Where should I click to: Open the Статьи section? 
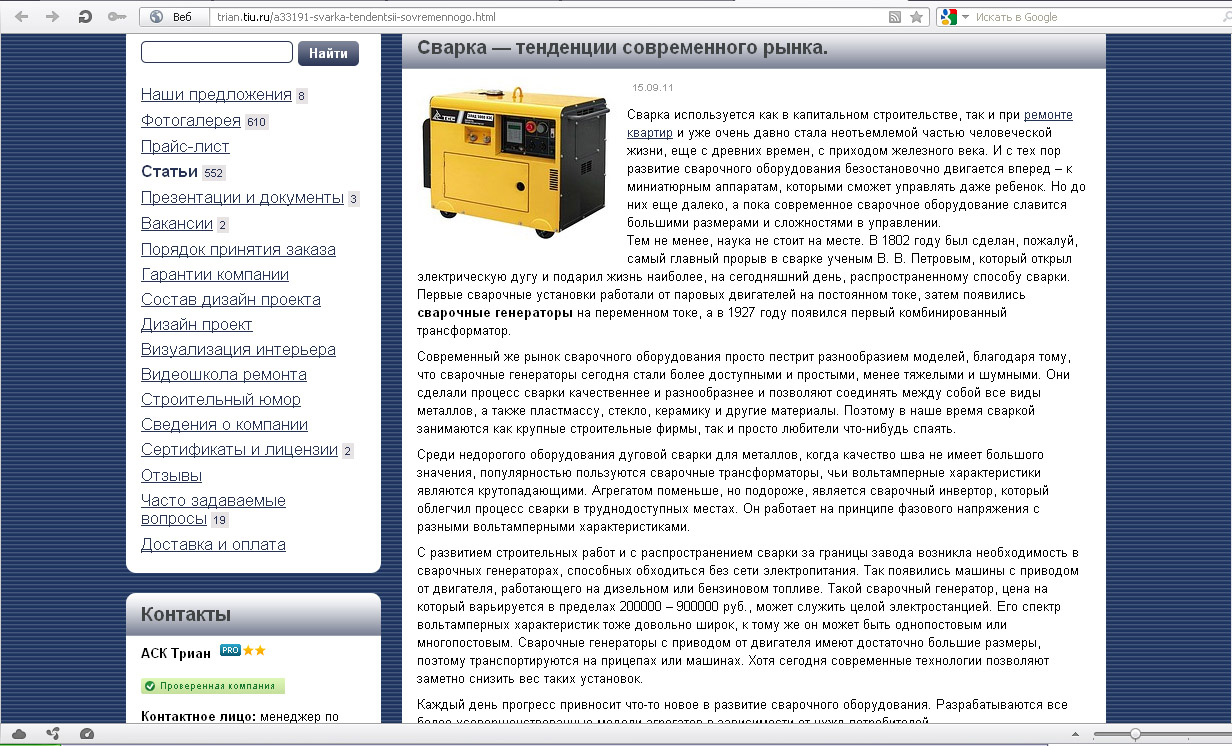tap(169, 172)
